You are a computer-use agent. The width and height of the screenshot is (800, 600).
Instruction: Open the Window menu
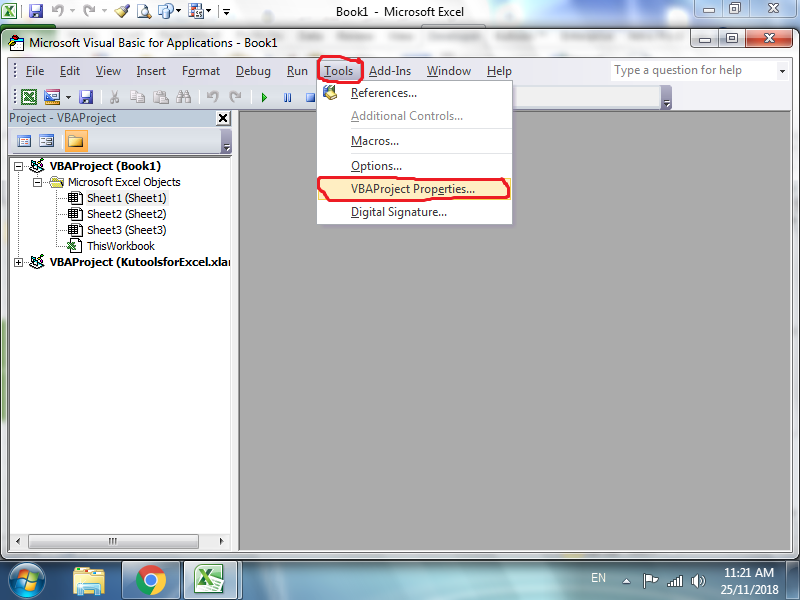click(449, 71)
